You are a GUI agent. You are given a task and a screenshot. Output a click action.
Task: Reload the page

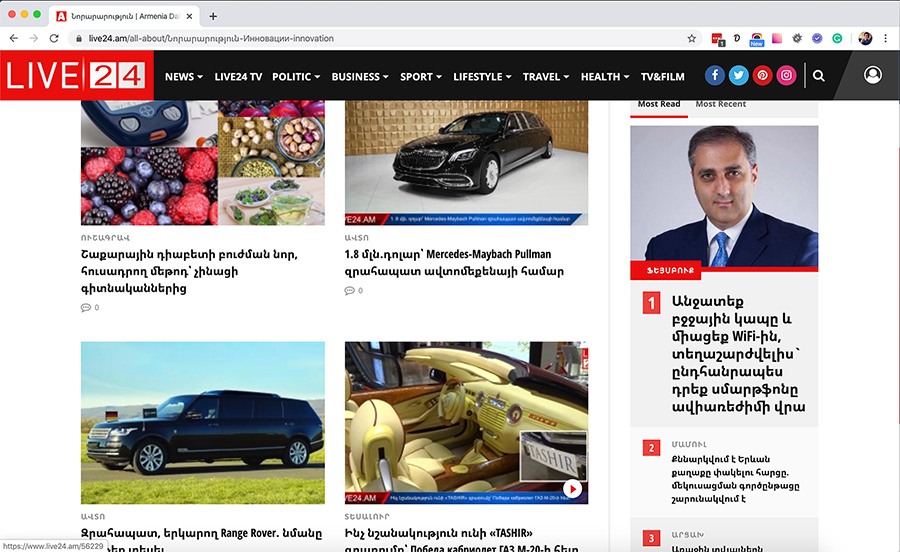(54, 38)
